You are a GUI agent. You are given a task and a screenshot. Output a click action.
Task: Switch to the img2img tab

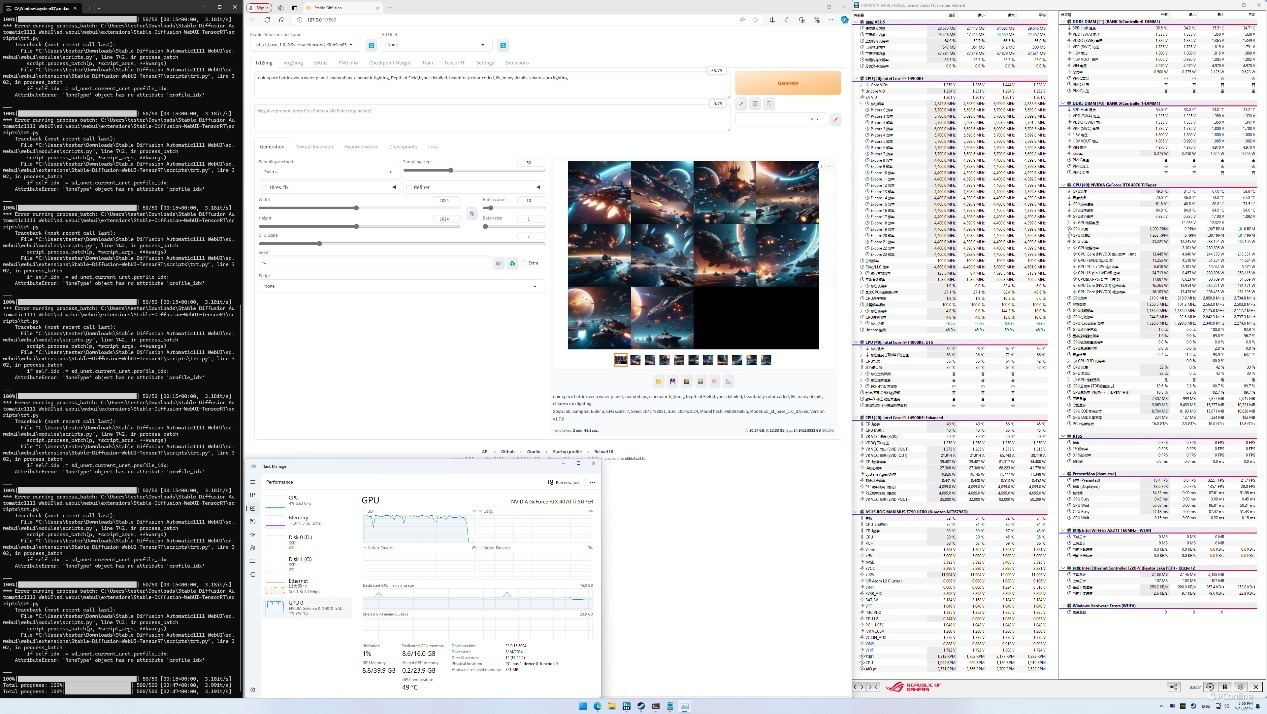pyautogui.click(x=293, y=63)
